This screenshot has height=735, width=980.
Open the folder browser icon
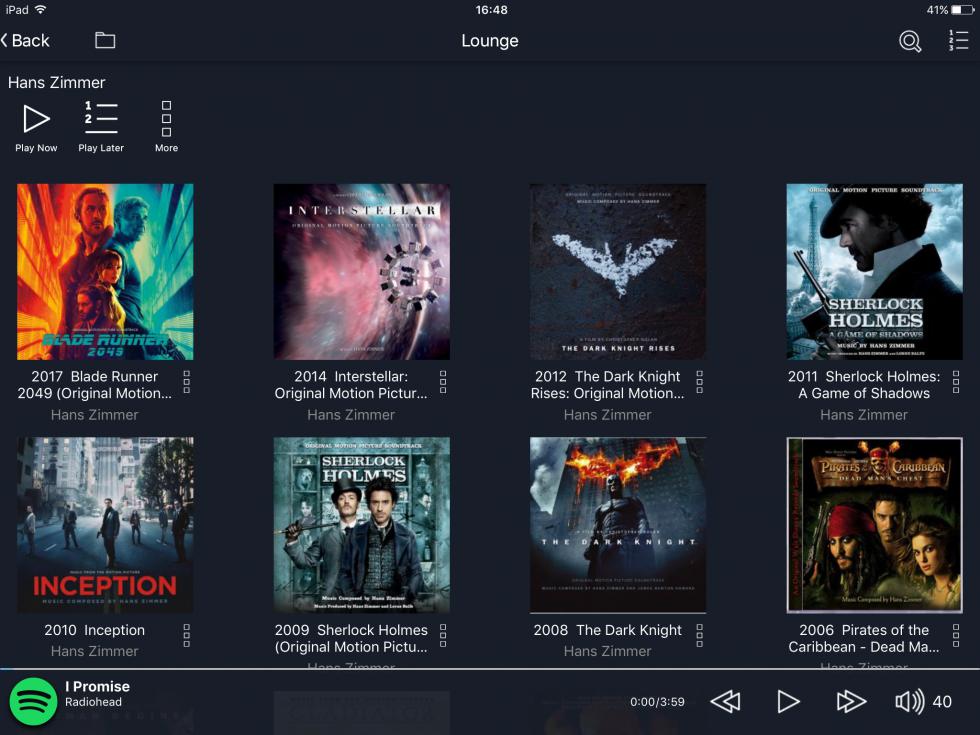[x=105, y=41]
